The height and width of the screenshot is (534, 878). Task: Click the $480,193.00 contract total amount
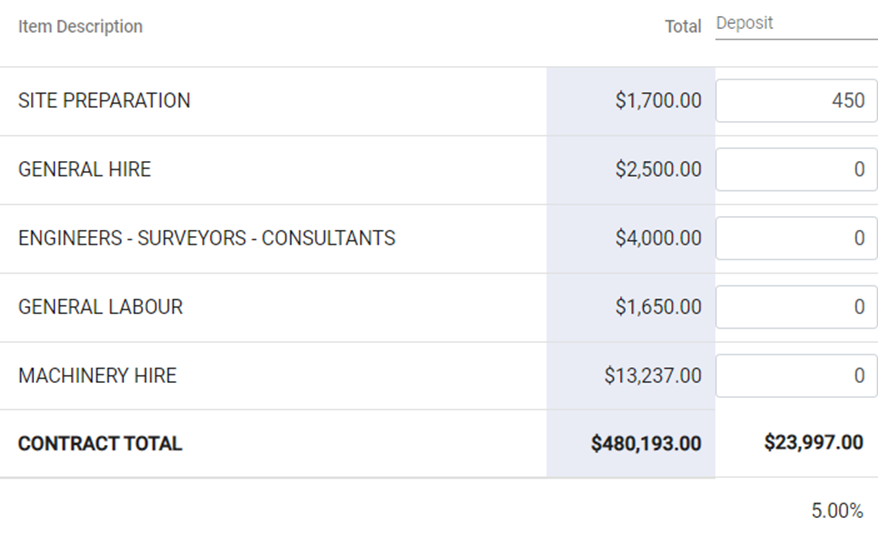click(646, 444)
